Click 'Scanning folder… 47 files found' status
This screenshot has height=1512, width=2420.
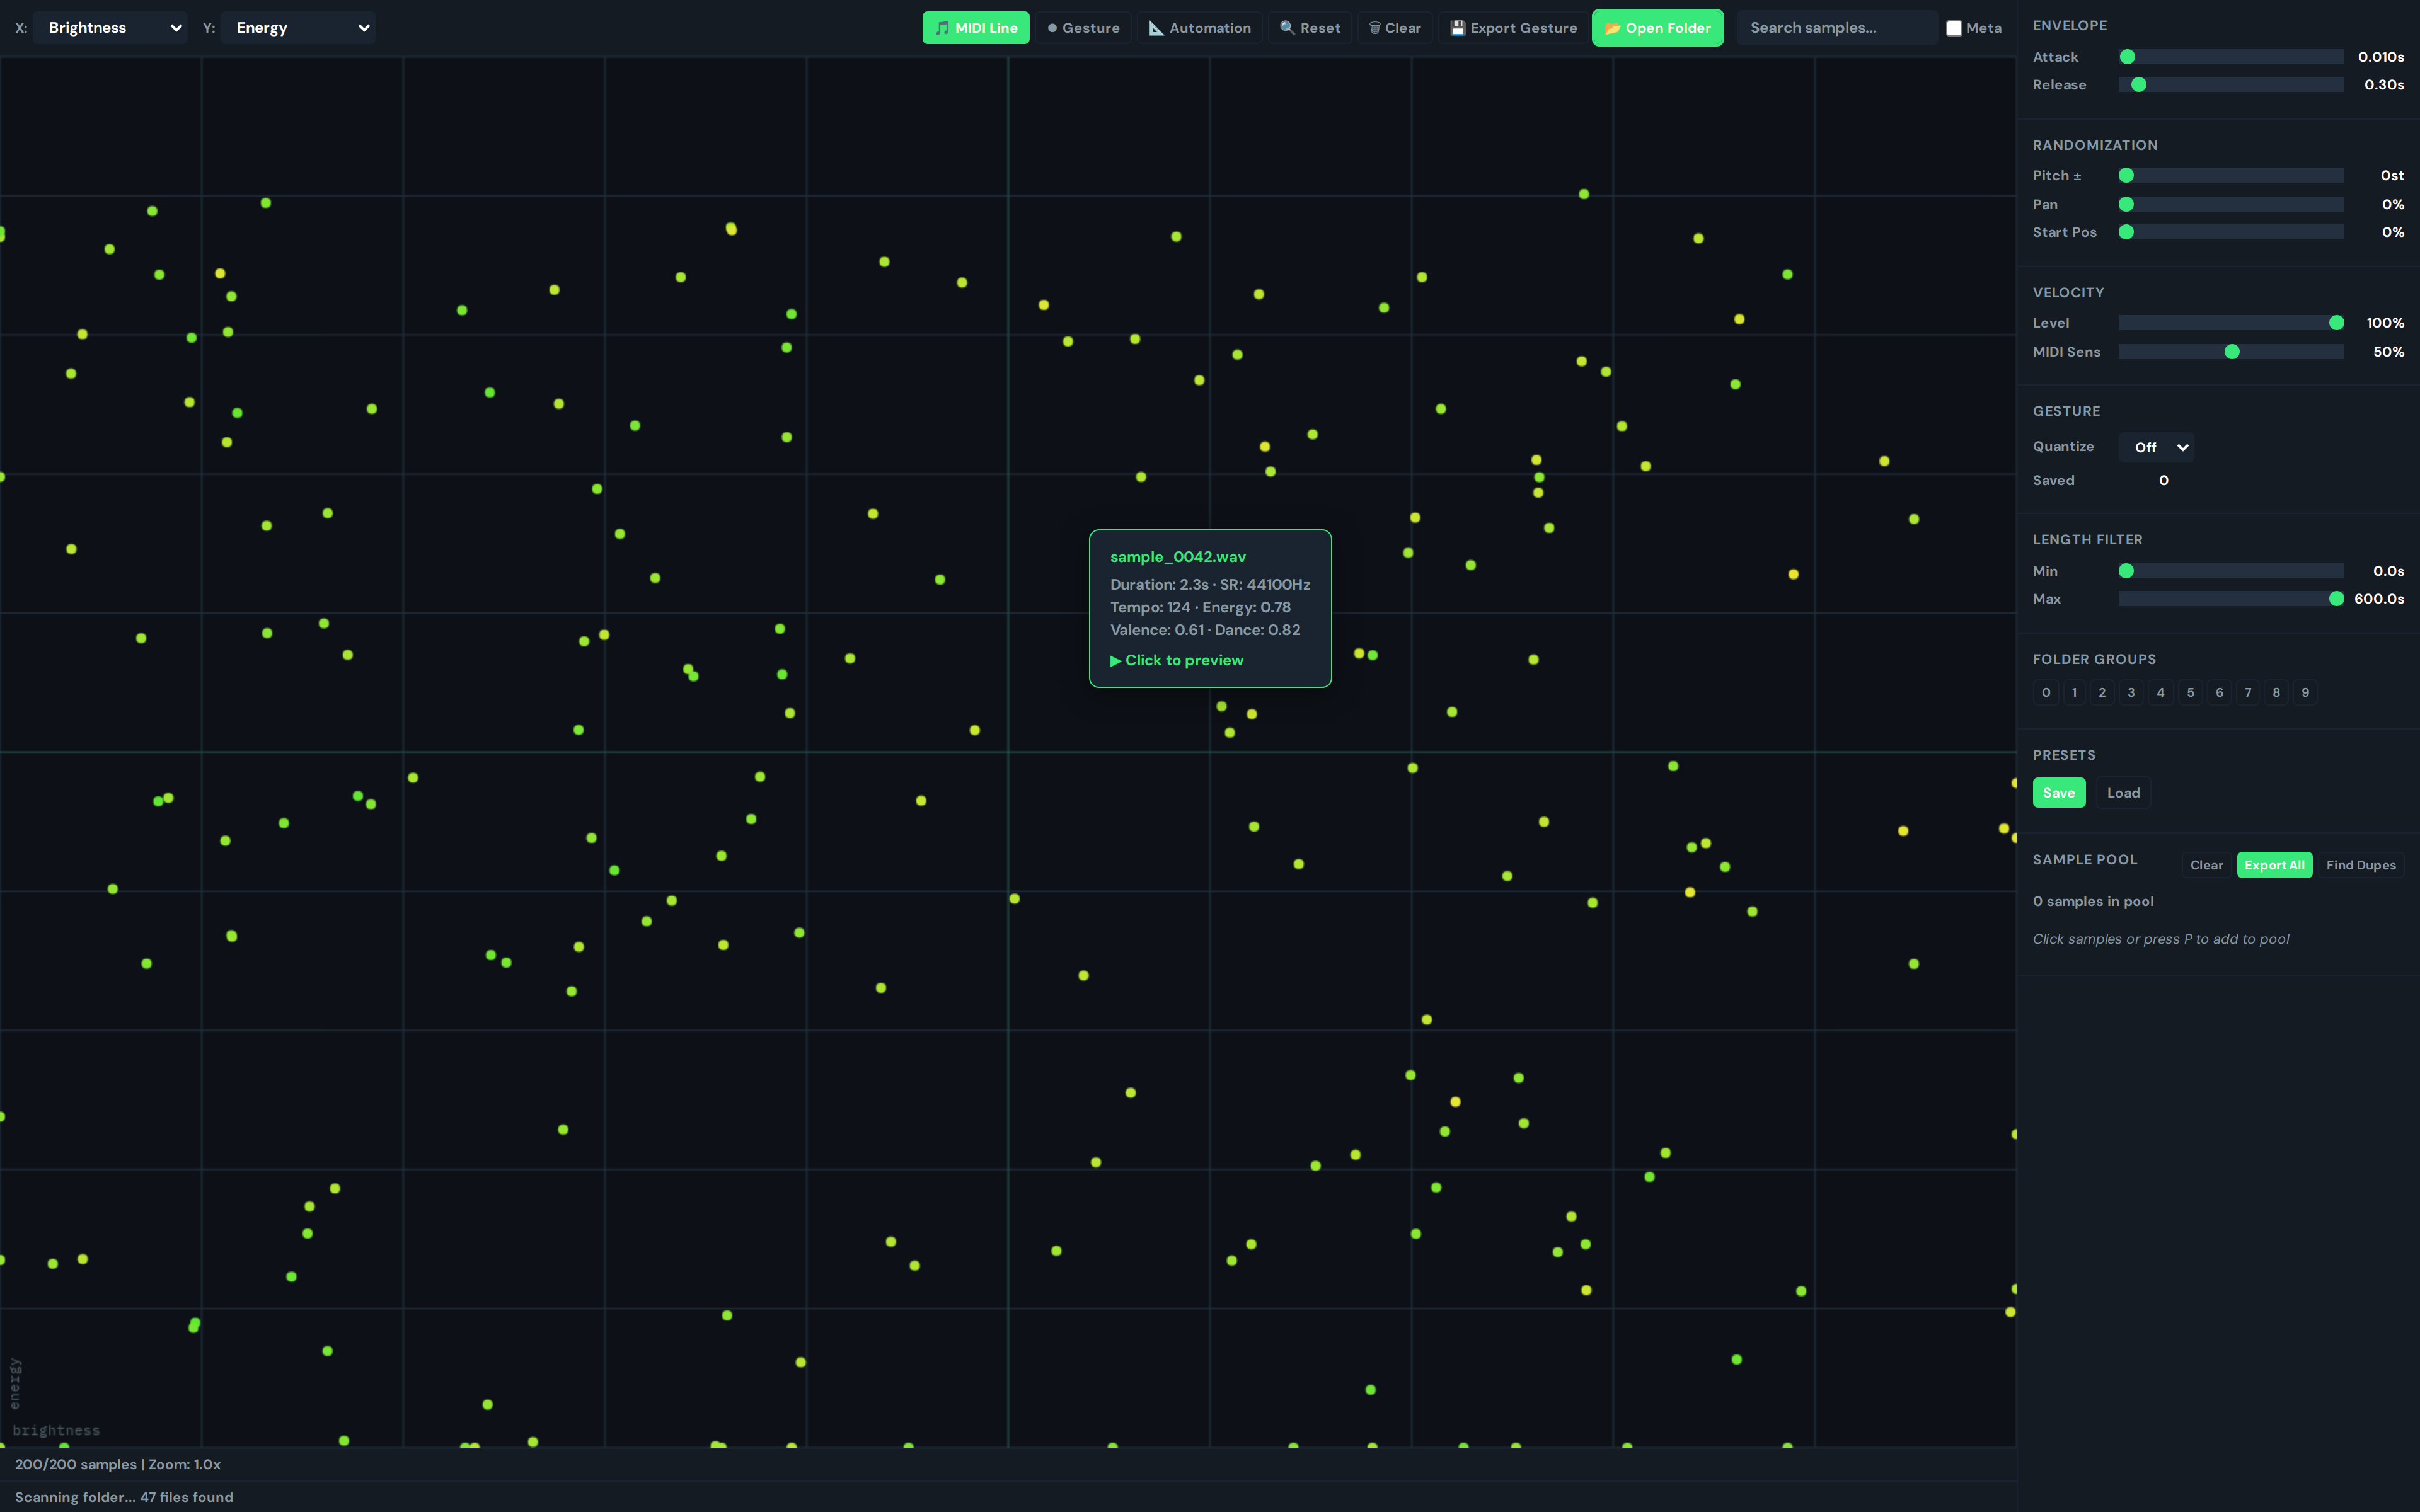124,1497
